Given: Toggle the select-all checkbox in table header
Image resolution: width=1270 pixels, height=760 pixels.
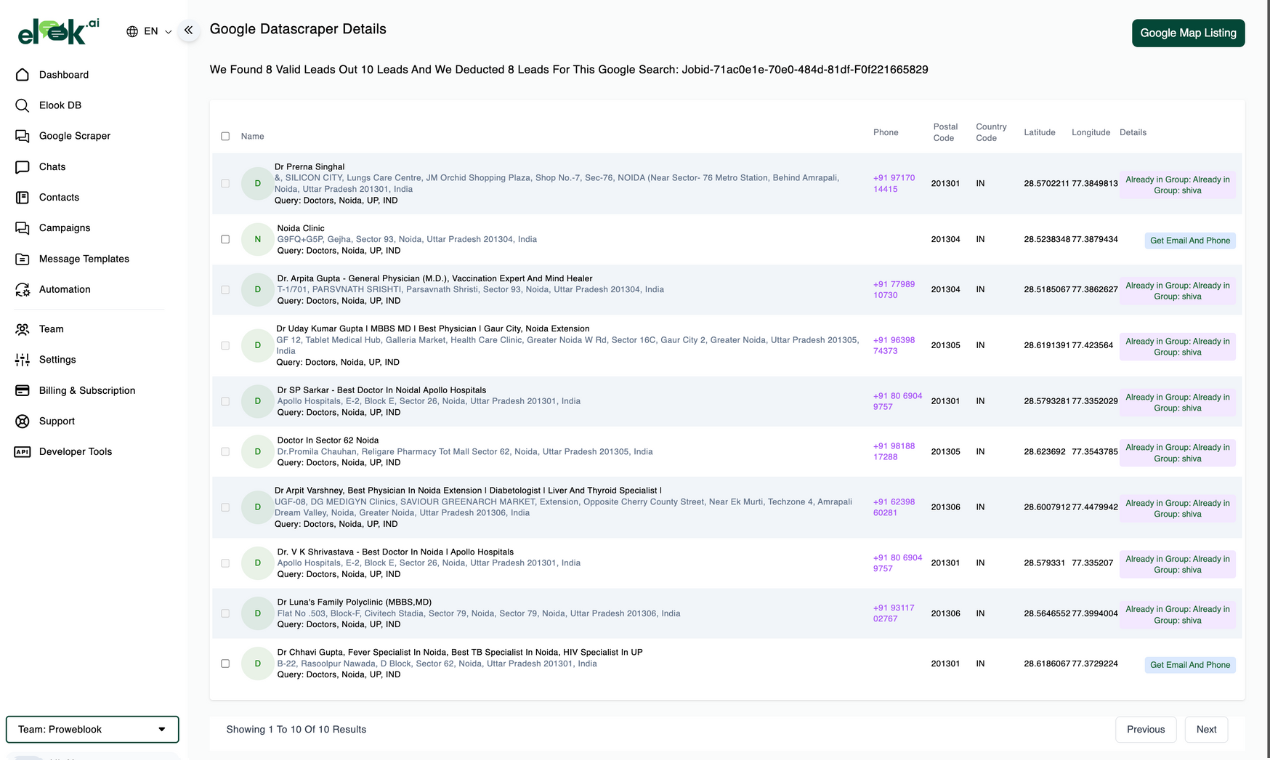Looking at the screenshot, I should click(x=225, y=136).
